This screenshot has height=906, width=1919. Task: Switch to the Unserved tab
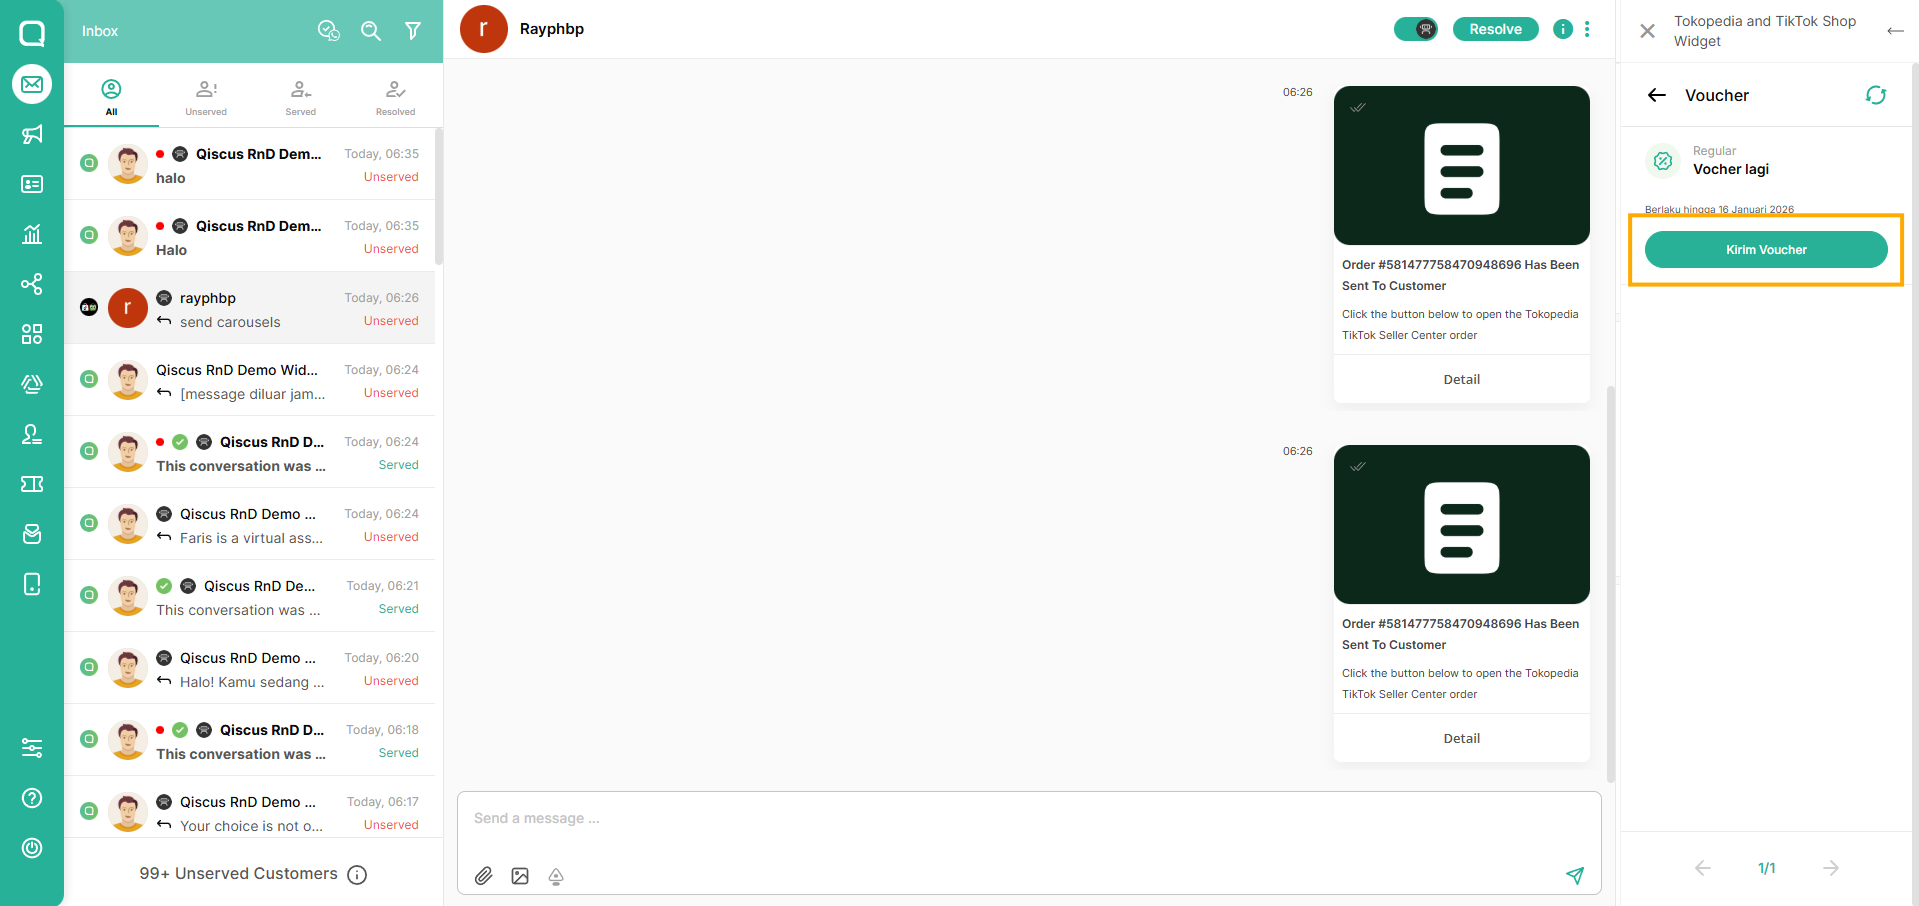click(206, 97)
